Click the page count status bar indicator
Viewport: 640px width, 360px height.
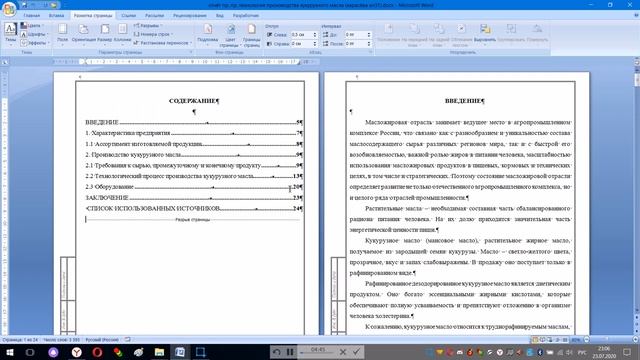click(20, 340)
